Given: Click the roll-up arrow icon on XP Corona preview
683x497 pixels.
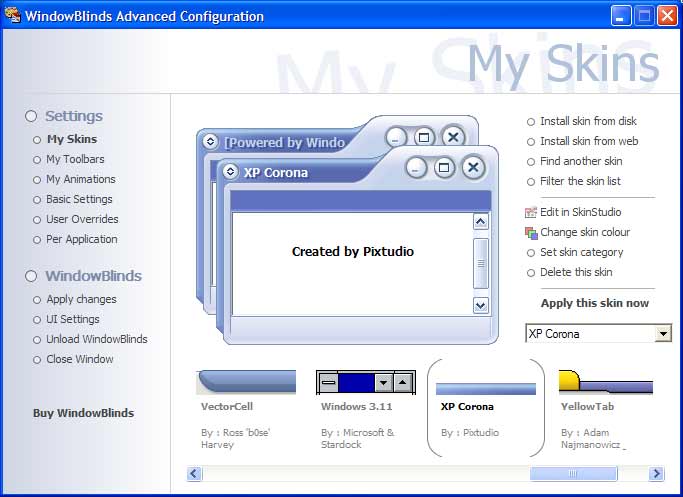Looking at the screenshot, I should pos(230,172).
